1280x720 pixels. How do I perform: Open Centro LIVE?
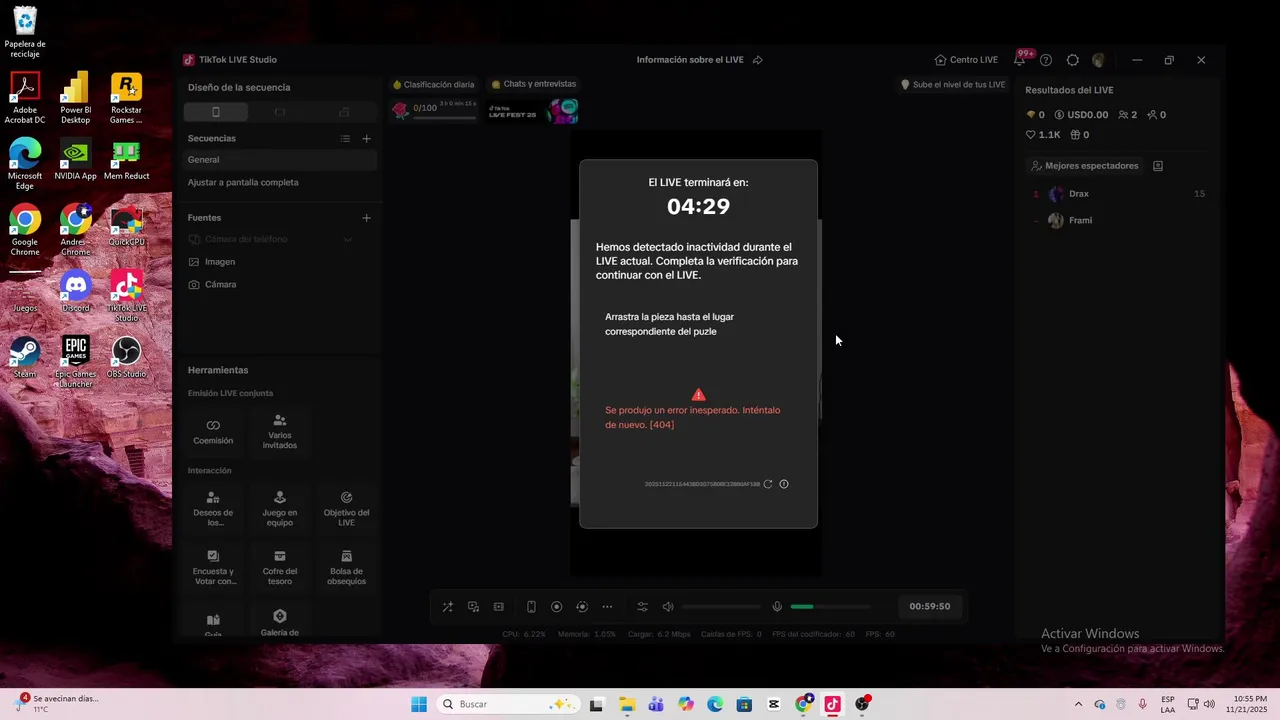[966, 60]
